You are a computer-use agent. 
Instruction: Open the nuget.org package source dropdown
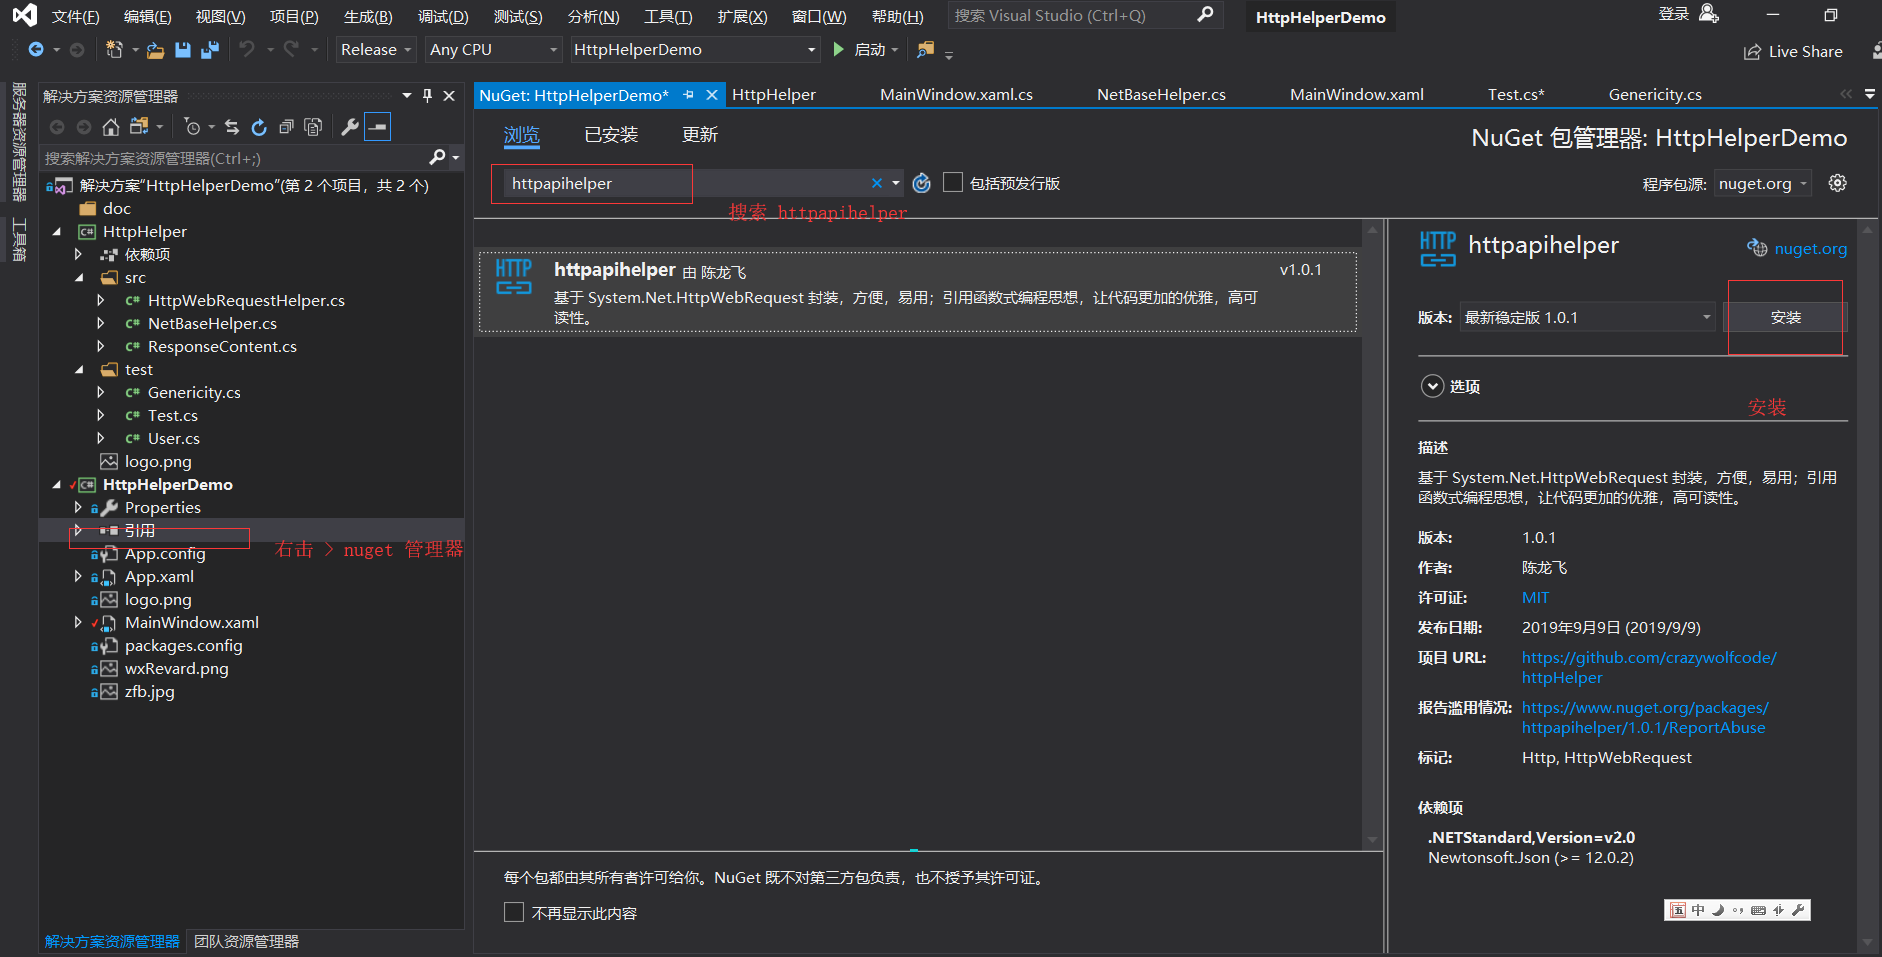click(1763, 183)
